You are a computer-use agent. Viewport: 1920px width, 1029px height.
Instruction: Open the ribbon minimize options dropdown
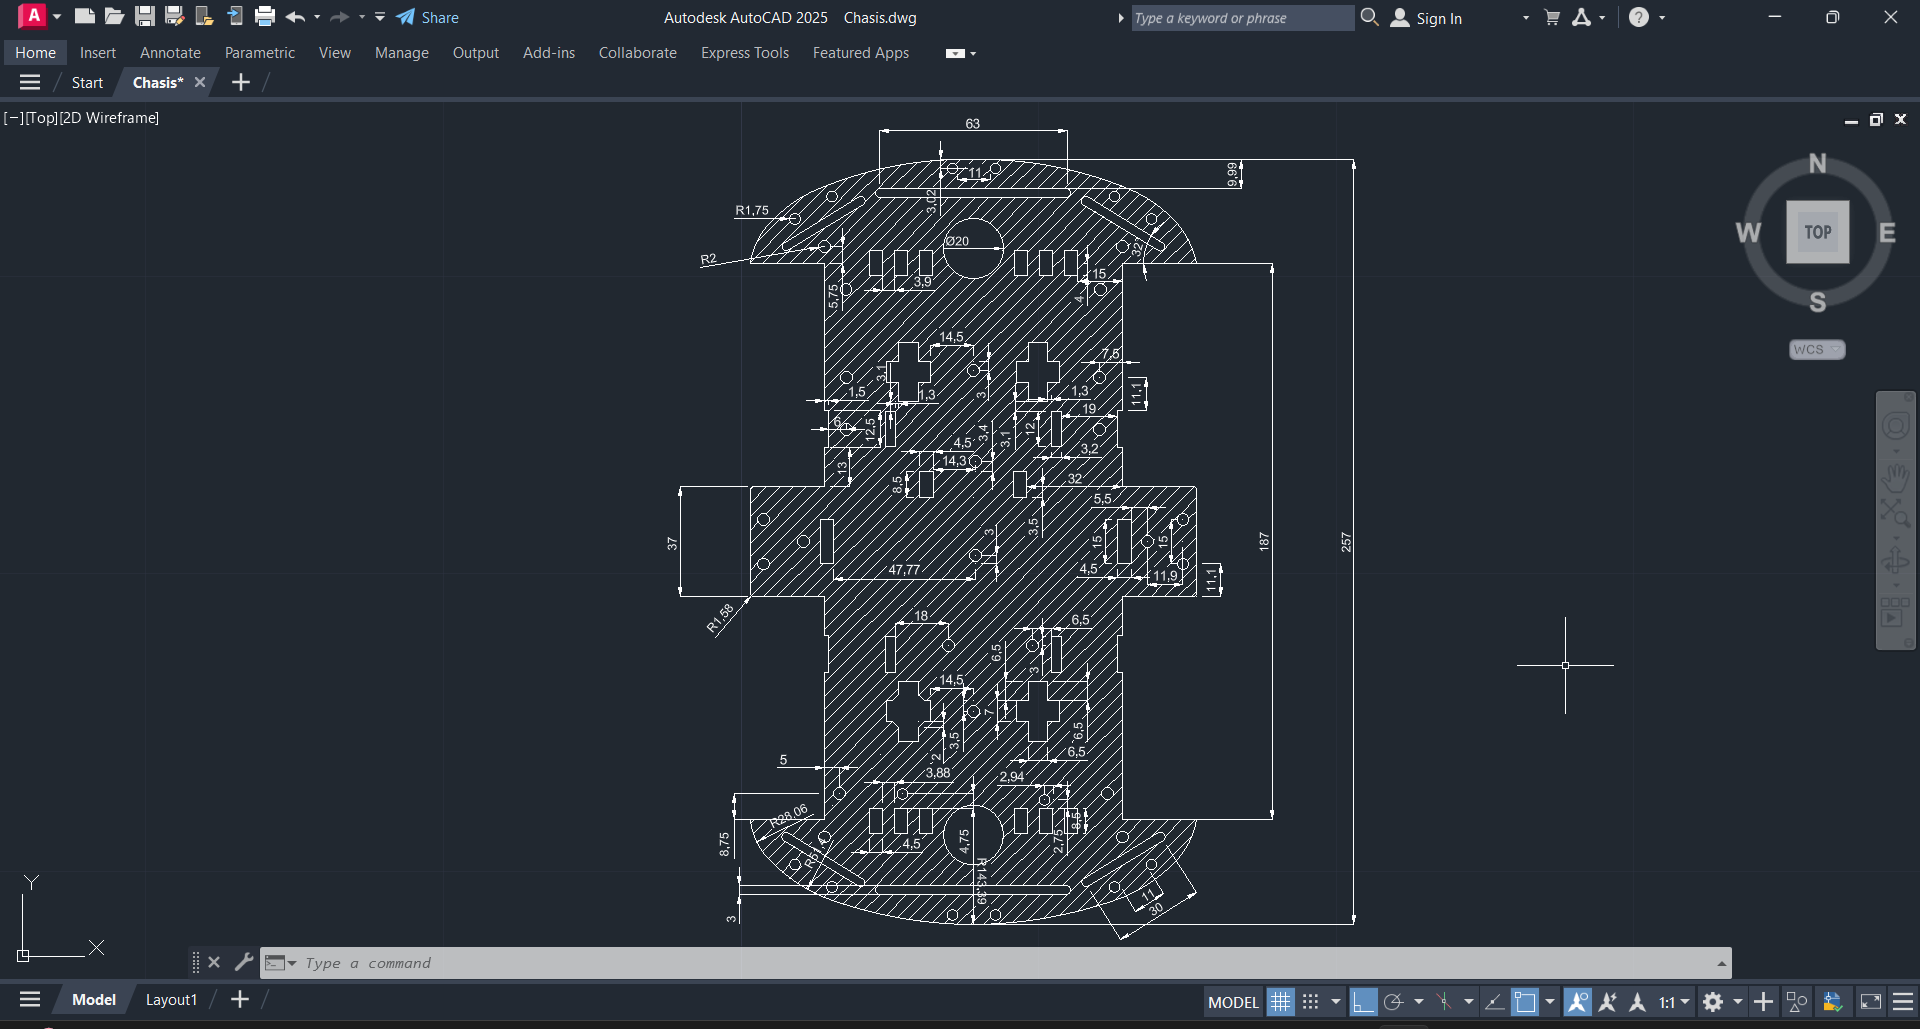point(973,53)
